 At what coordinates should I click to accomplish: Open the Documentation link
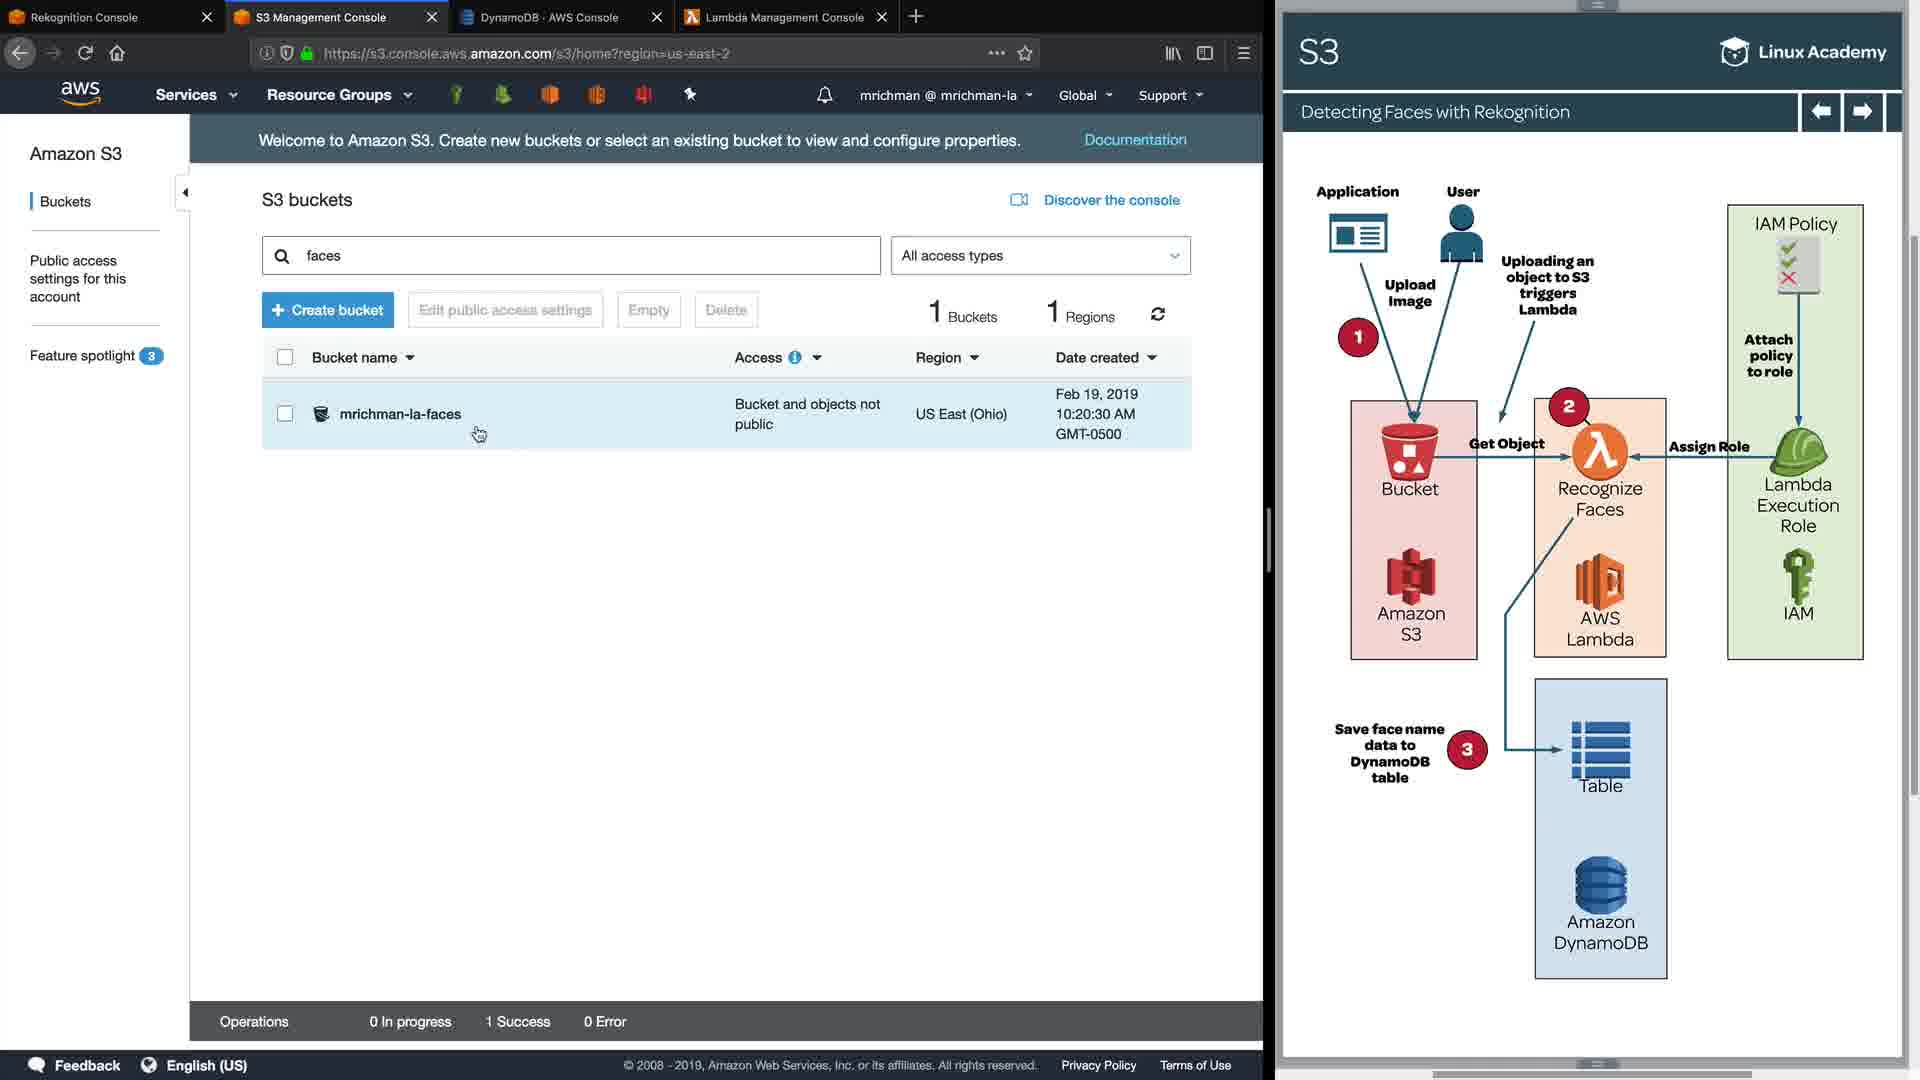1135,140
